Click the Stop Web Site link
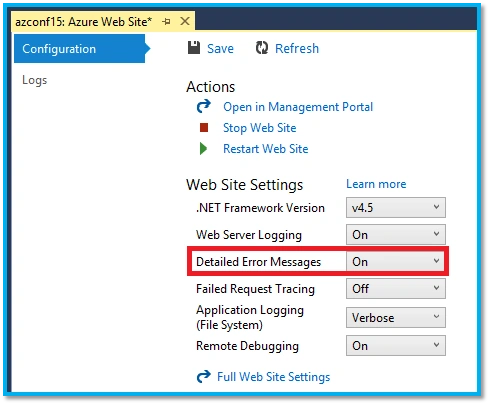The width and height of the screenshot is (490, 405). (259, 128)
